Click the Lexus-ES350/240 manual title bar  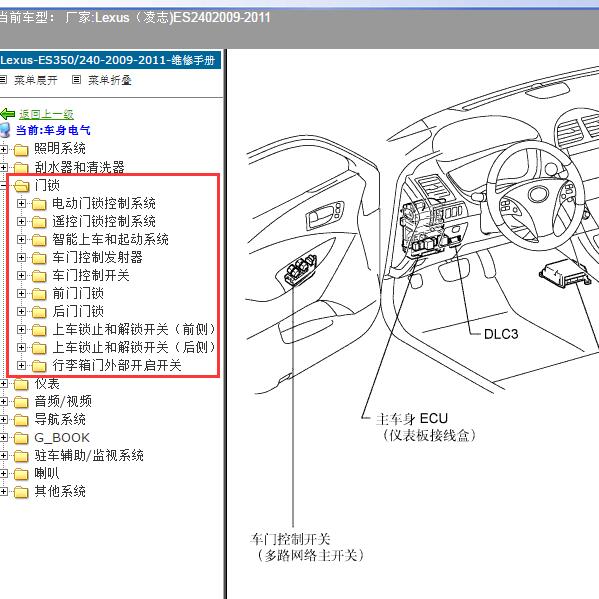coord(110,60)
